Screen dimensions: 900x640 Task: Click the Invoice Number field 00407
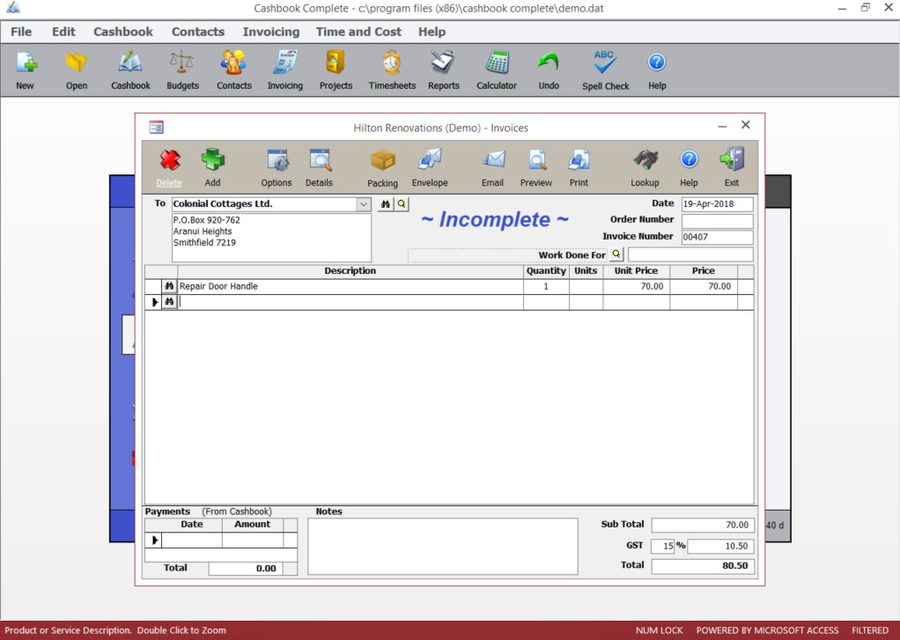click(717, 237)
